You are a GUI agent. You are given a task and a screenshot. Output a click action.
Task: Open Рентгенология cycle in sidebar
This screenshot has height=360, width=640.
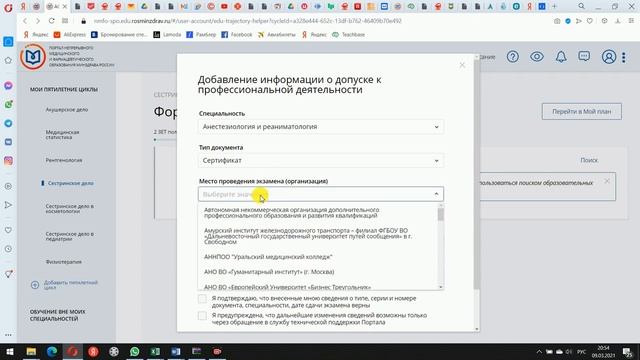coord(64,160)
